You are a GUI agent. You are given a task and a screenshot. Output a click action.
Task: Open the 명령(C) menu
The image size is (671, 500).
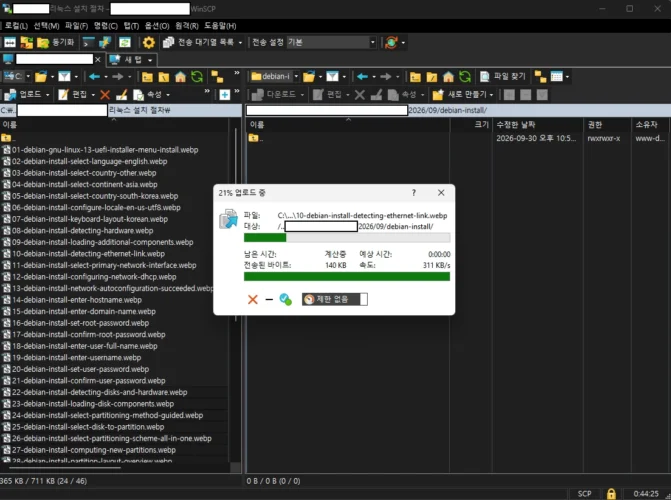point(106,26)
